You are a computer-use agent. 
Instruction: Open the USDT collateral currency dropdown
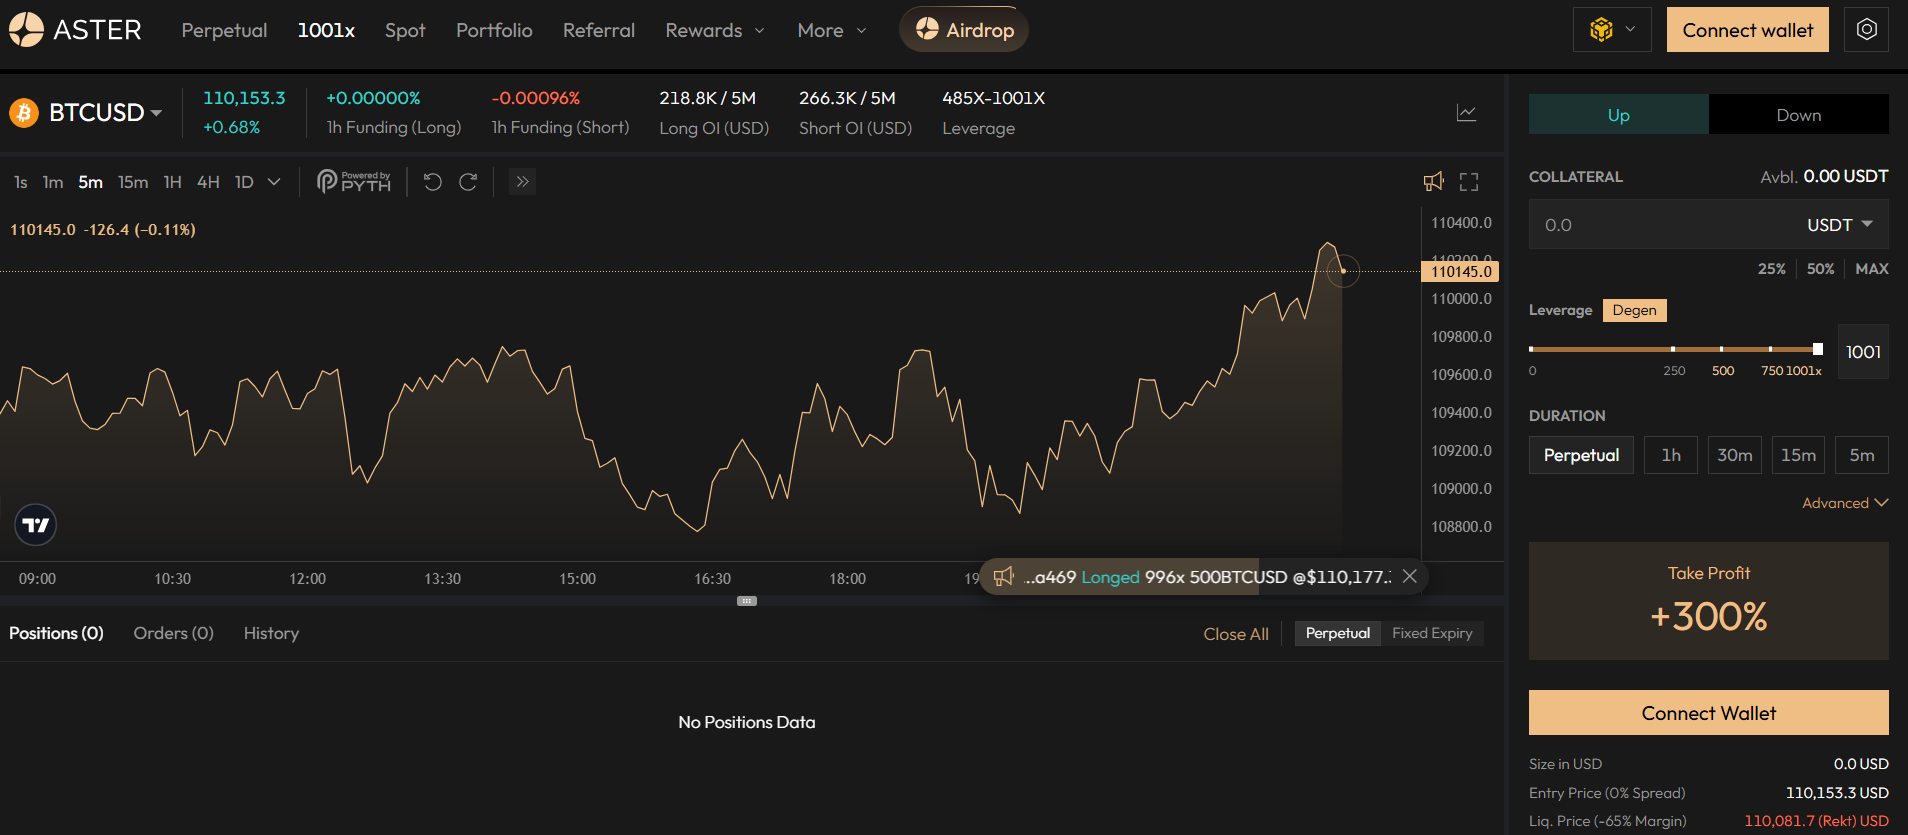(x=1839, y=225)
